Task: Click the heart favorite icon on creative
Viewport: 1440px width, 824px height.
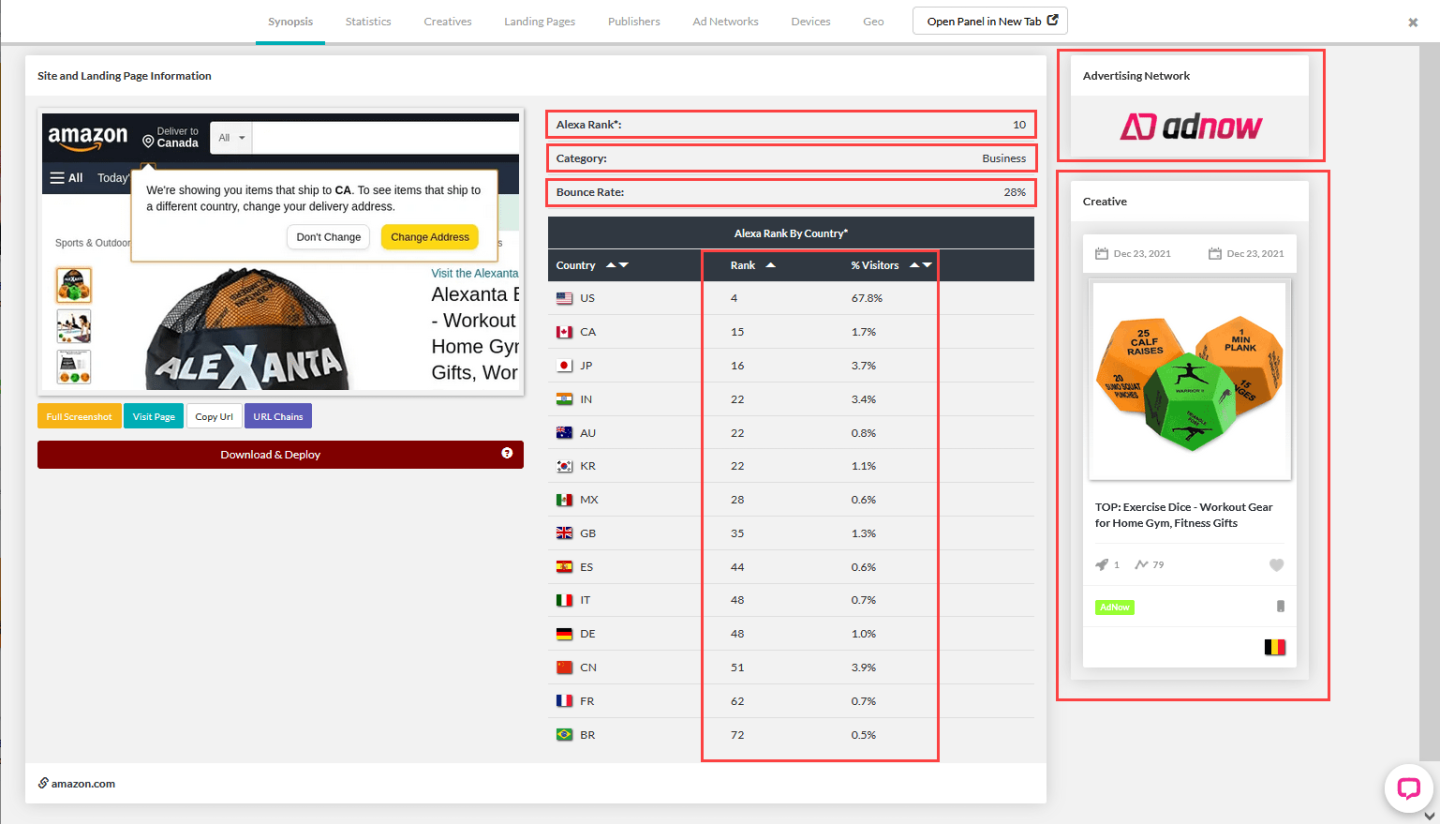Action: (1276, 565)
